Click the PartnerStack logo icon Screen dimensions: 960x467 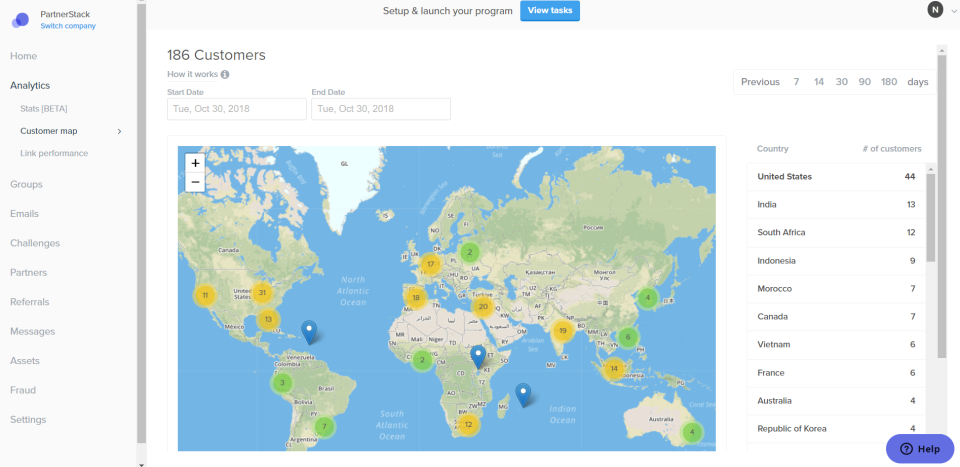(x=20, y=20)
